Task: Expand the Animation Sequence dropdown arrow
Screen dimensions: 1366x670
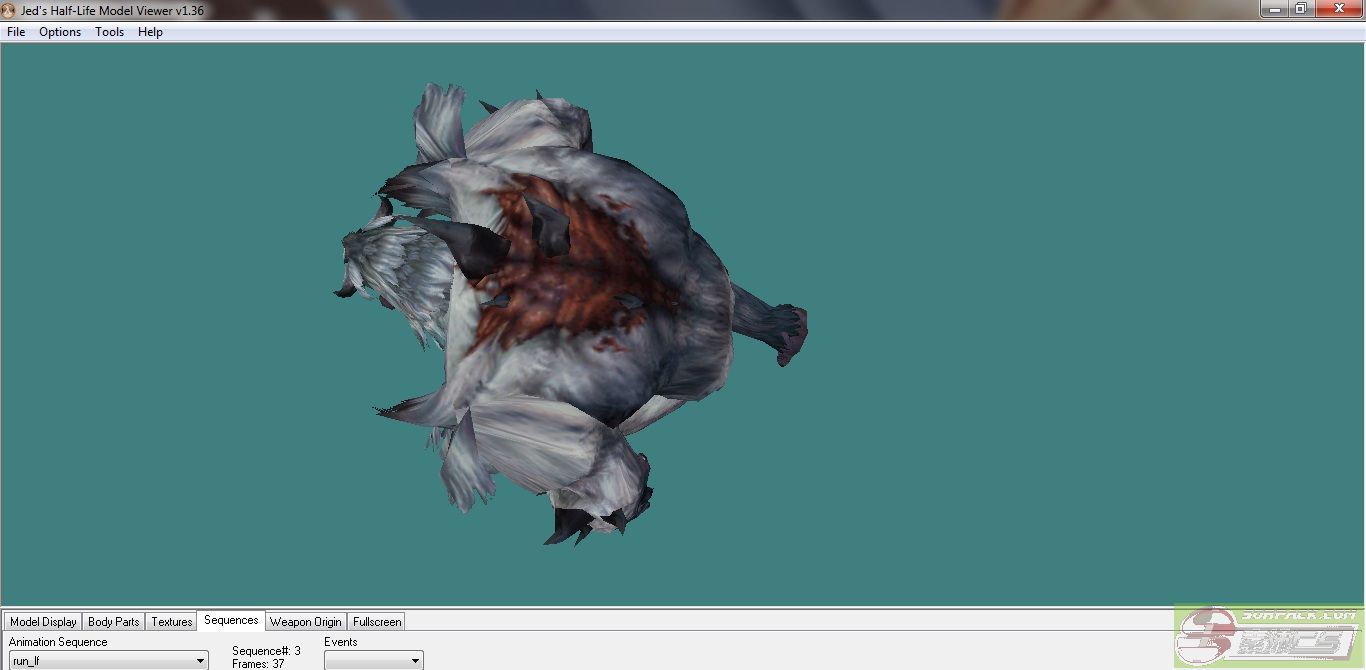Action: (200, 661)
